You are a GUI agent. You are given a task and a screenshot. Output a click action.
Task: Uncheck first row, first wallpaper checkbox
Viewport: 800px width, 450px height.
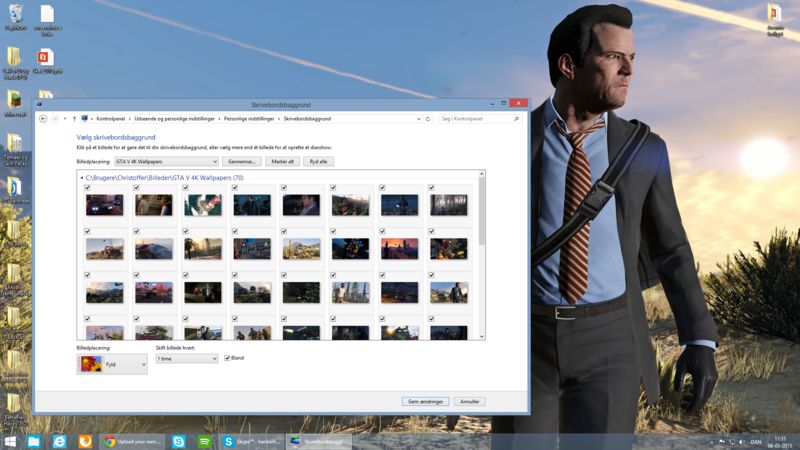coord(87,188)
